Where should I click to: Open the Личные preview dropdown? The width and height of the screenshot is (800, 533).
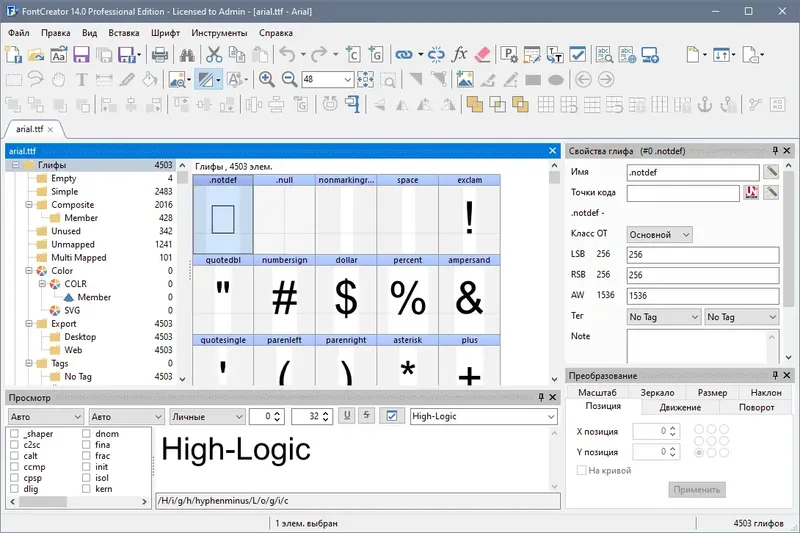click(x=207, y=417)
